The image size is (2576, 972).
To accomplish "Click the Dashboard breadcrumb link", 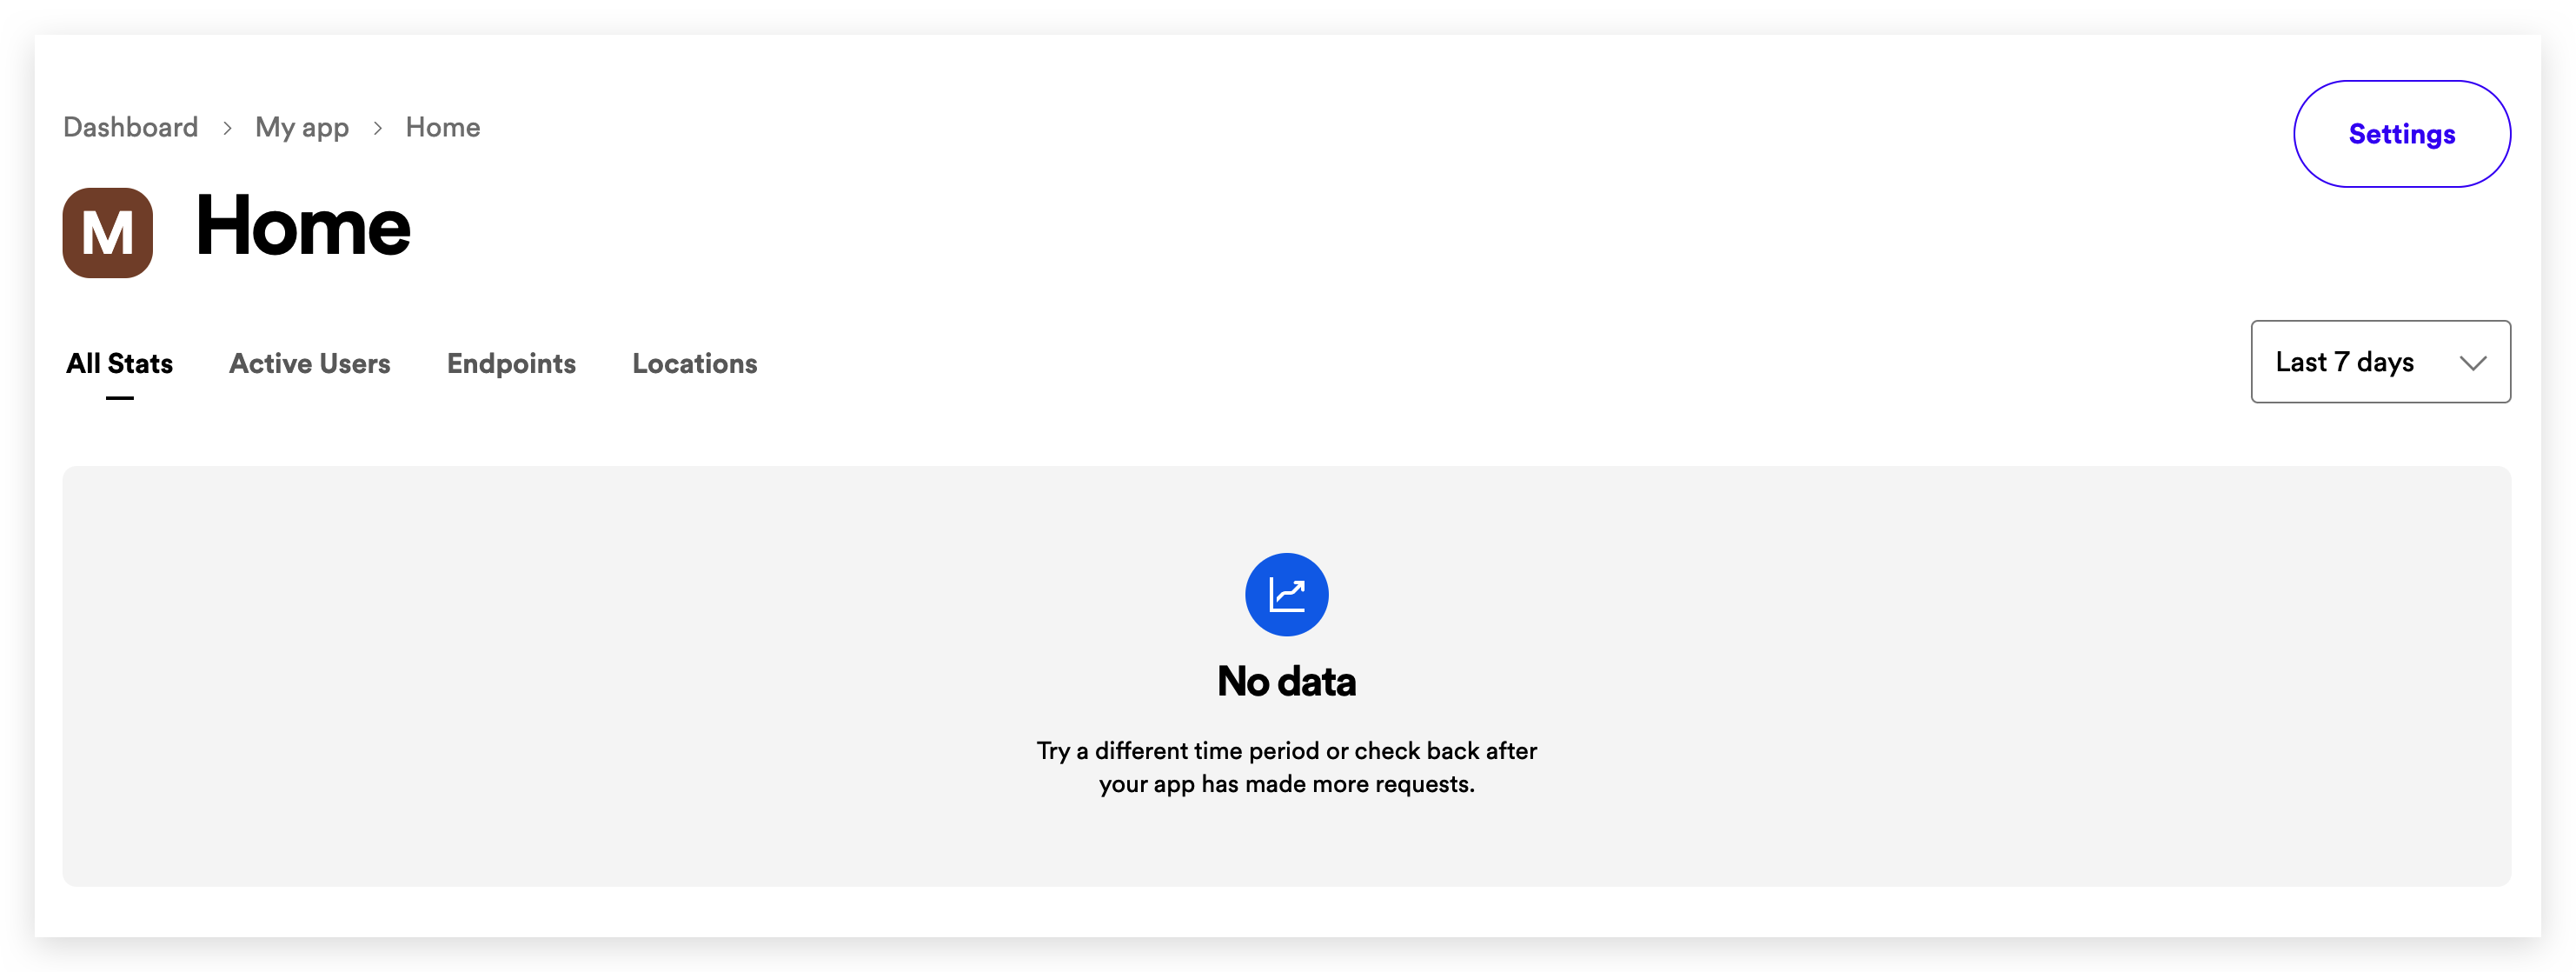I will (x=129, y=127).
